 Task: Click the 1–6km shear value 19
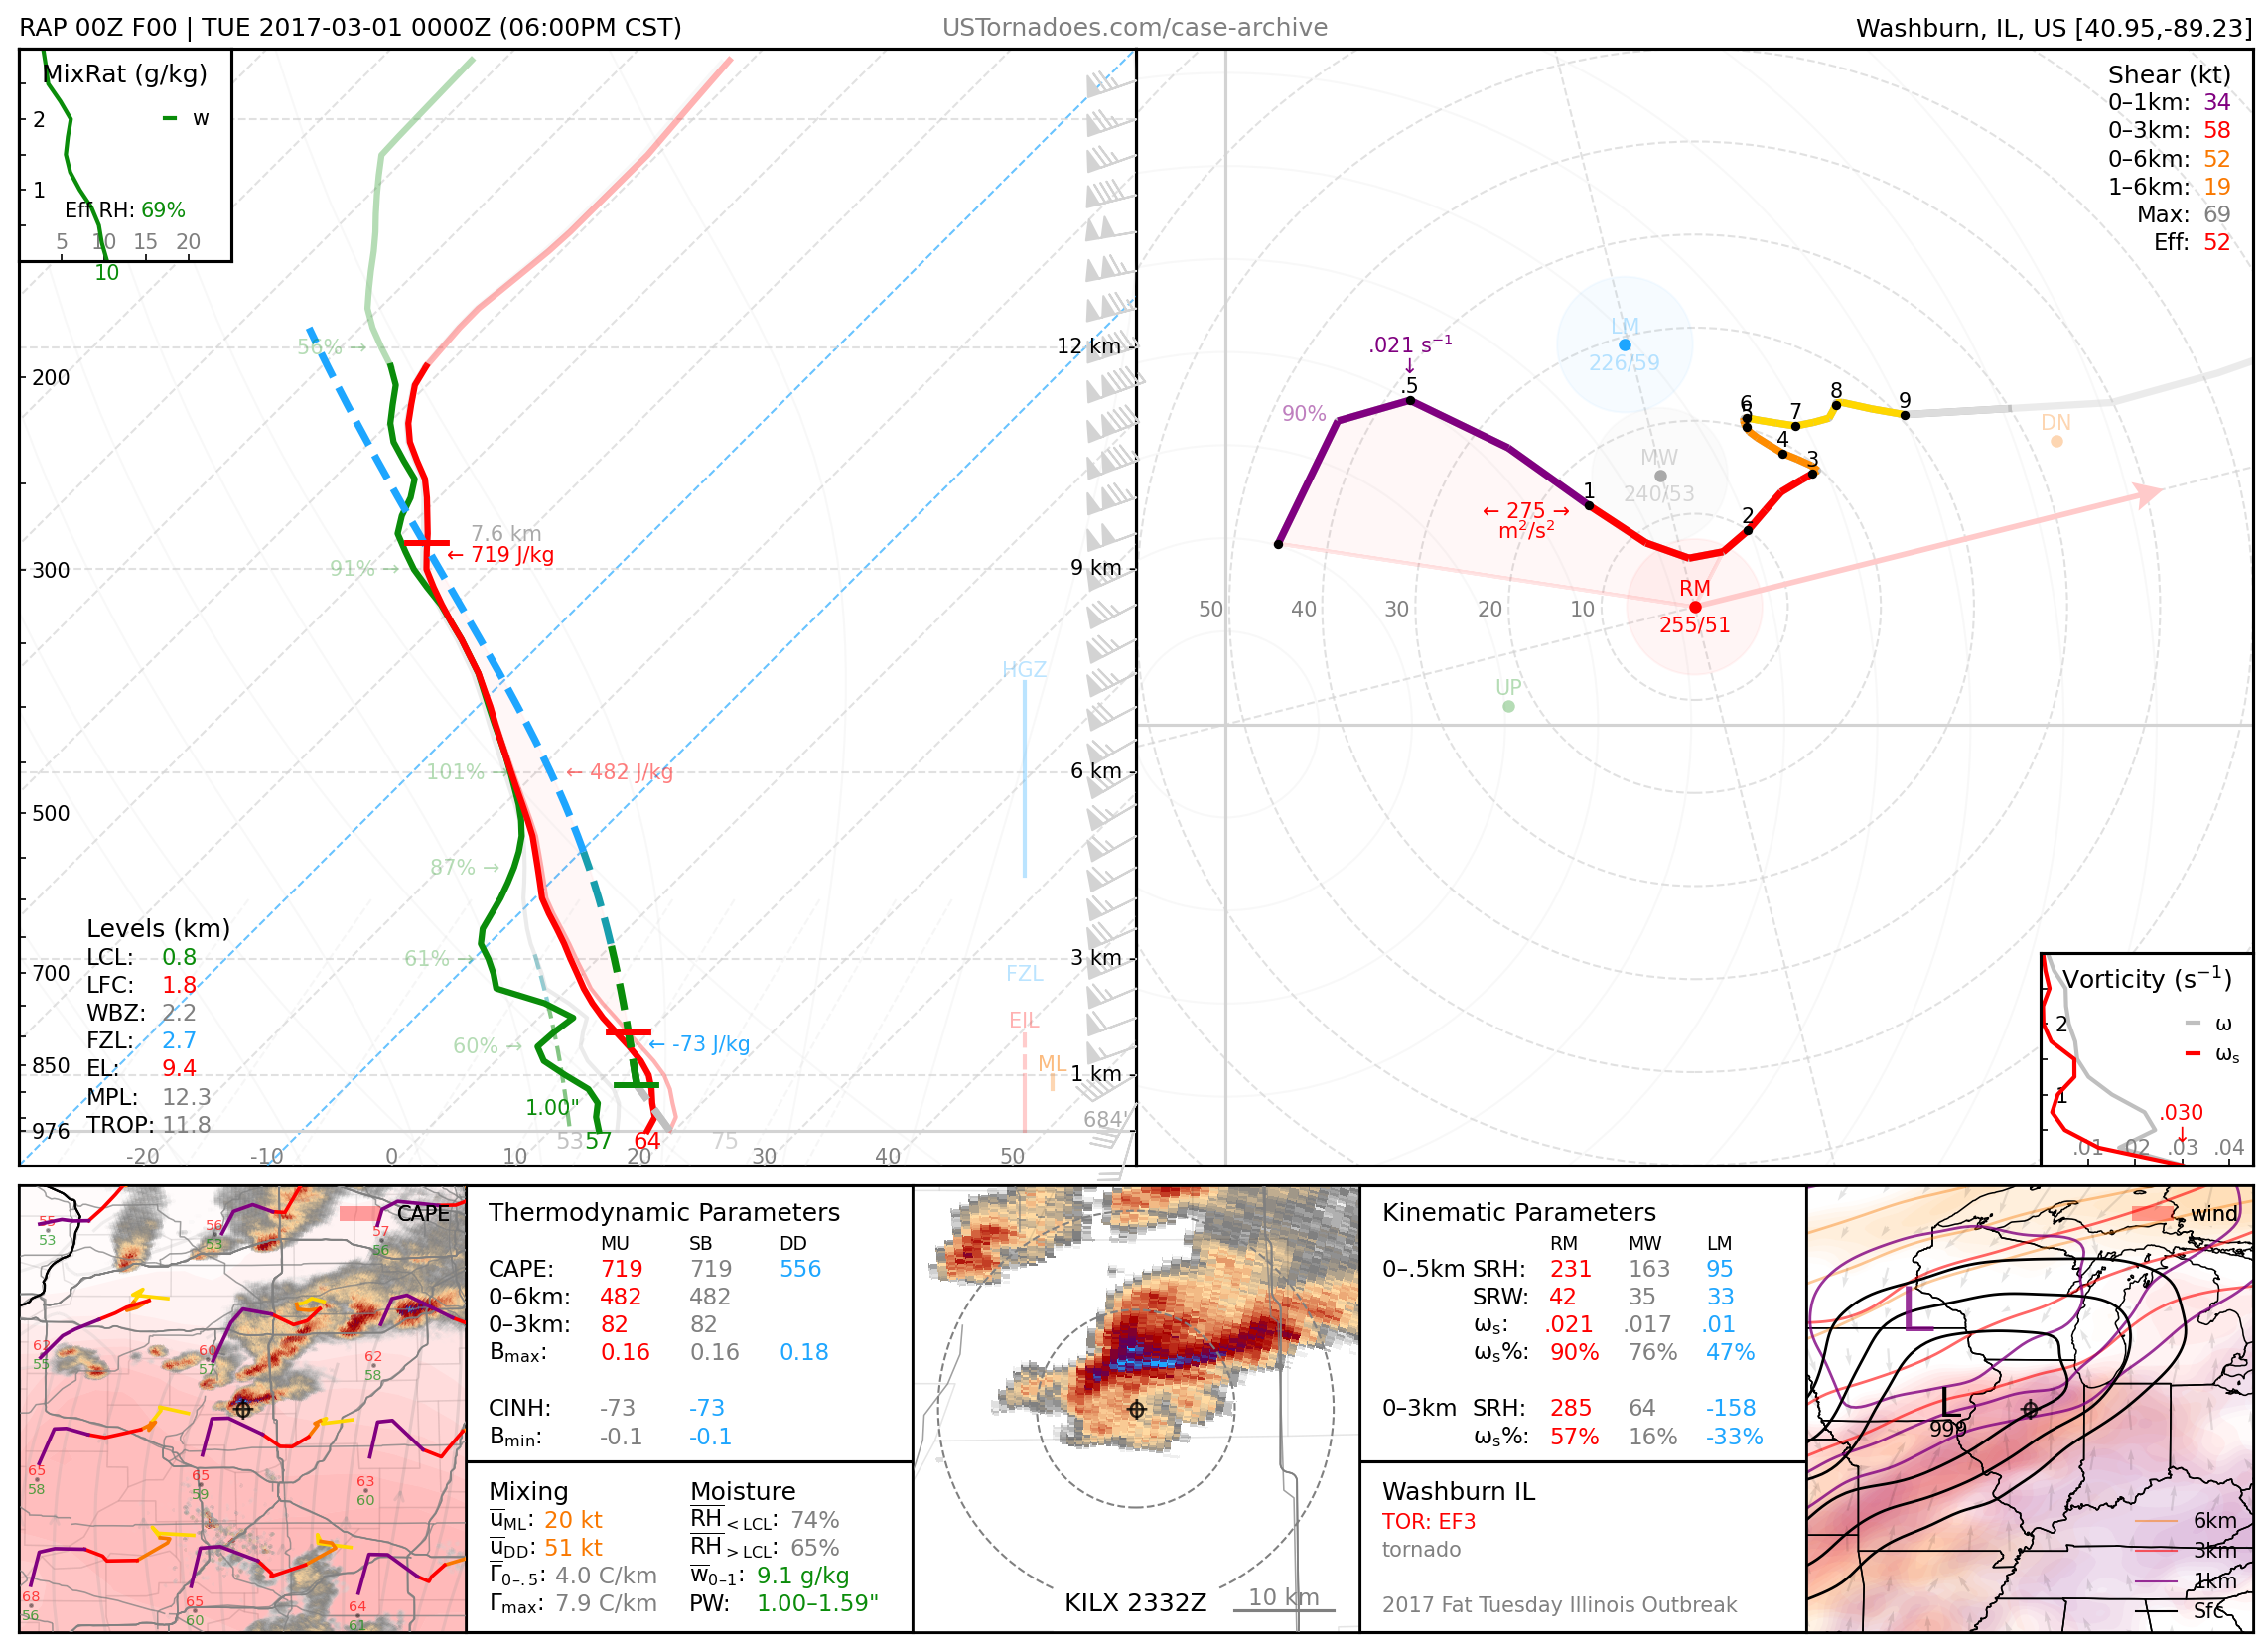pyautogui.click(x=2217, y=186)
